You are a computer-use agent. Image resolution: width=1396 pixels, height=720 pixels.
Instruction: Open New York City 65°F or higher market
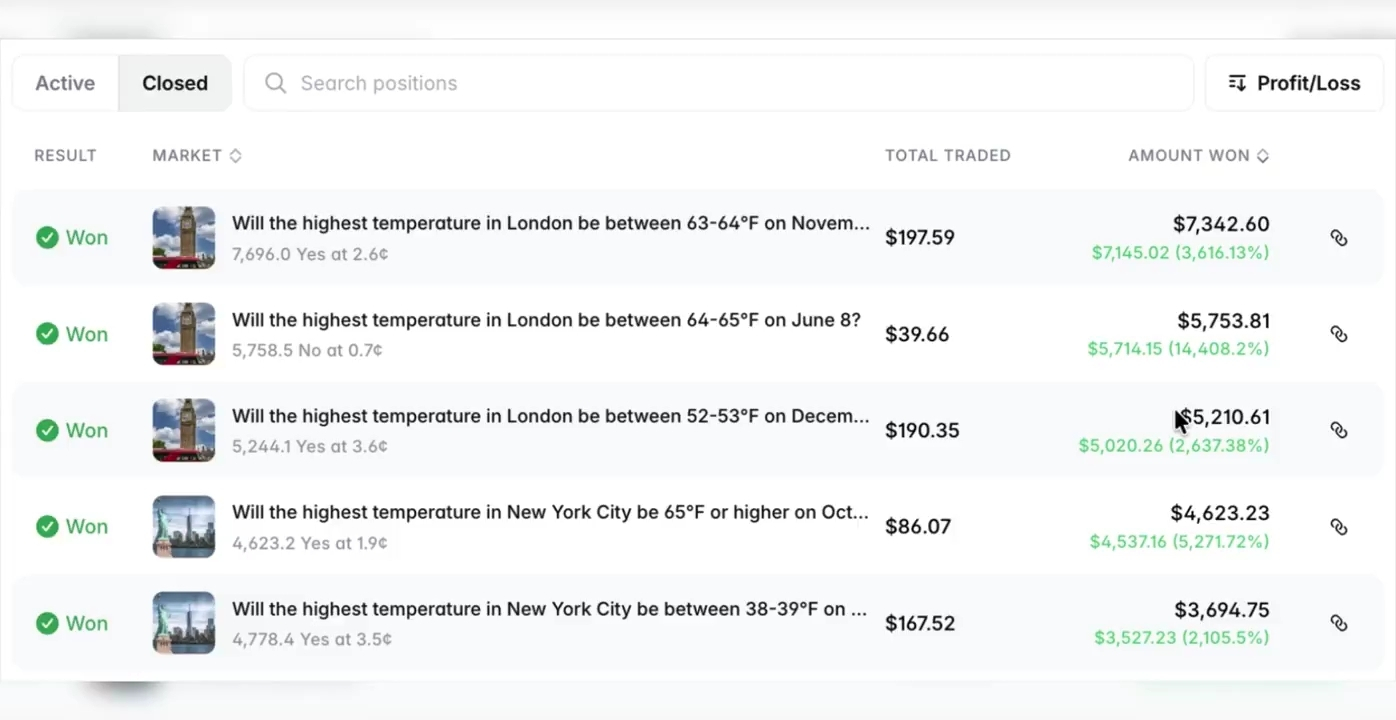pyautogui.click(x=550, y=512)
